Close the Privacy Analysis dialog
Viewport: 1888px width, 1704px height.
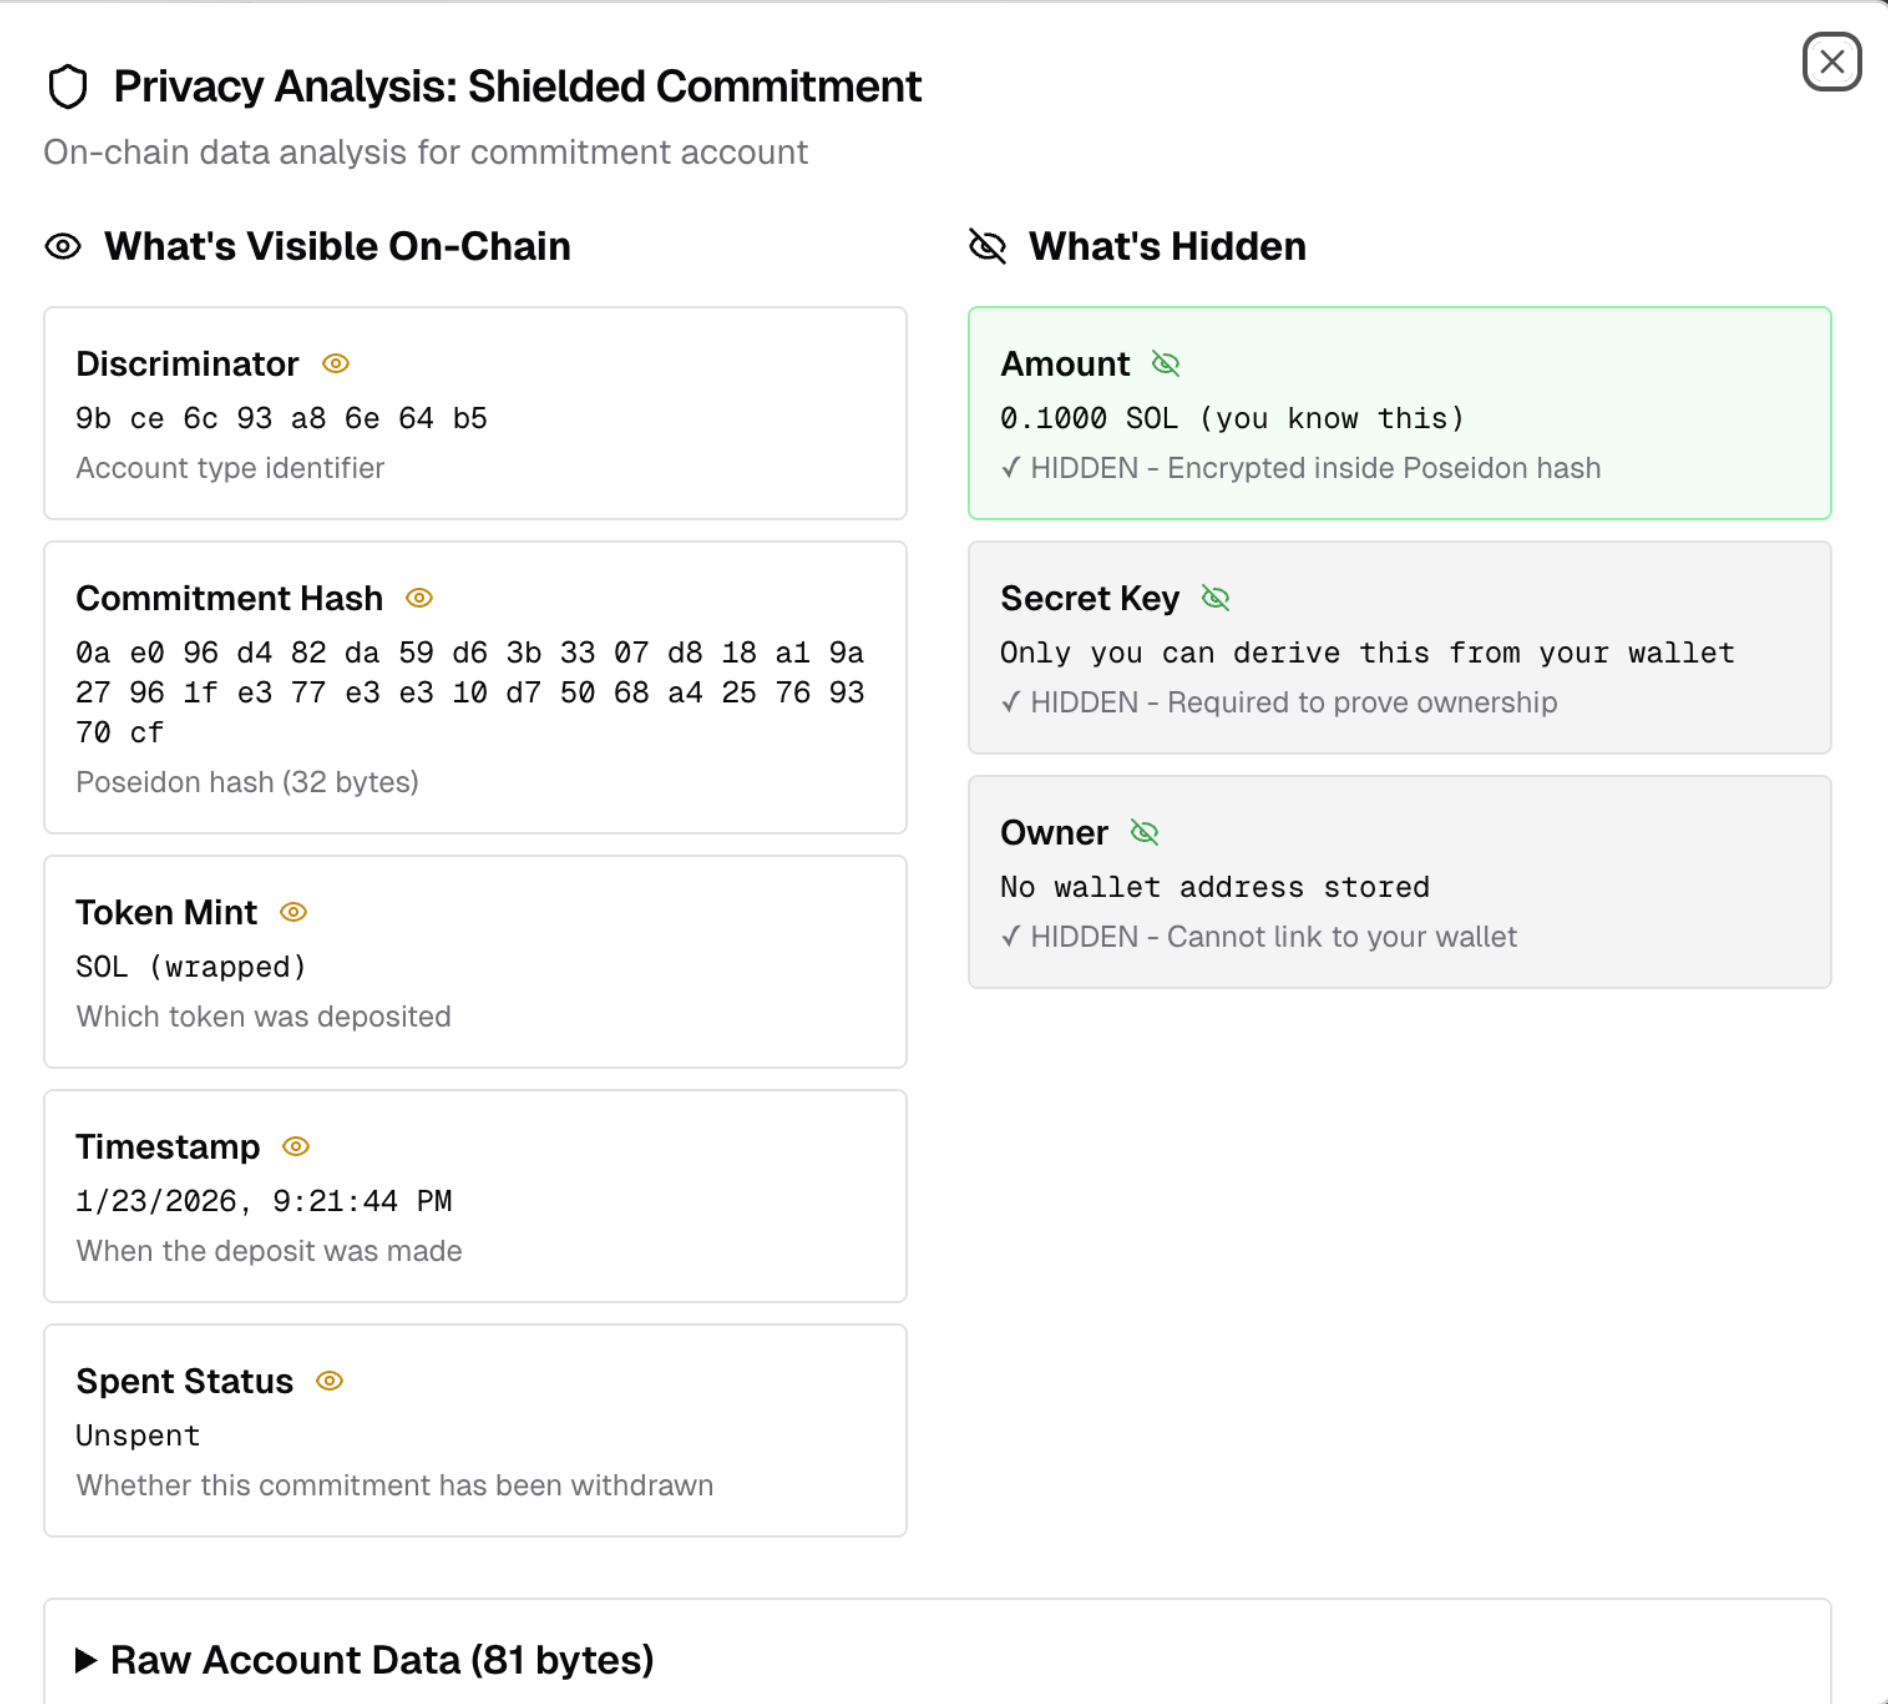coord(1831,62)
